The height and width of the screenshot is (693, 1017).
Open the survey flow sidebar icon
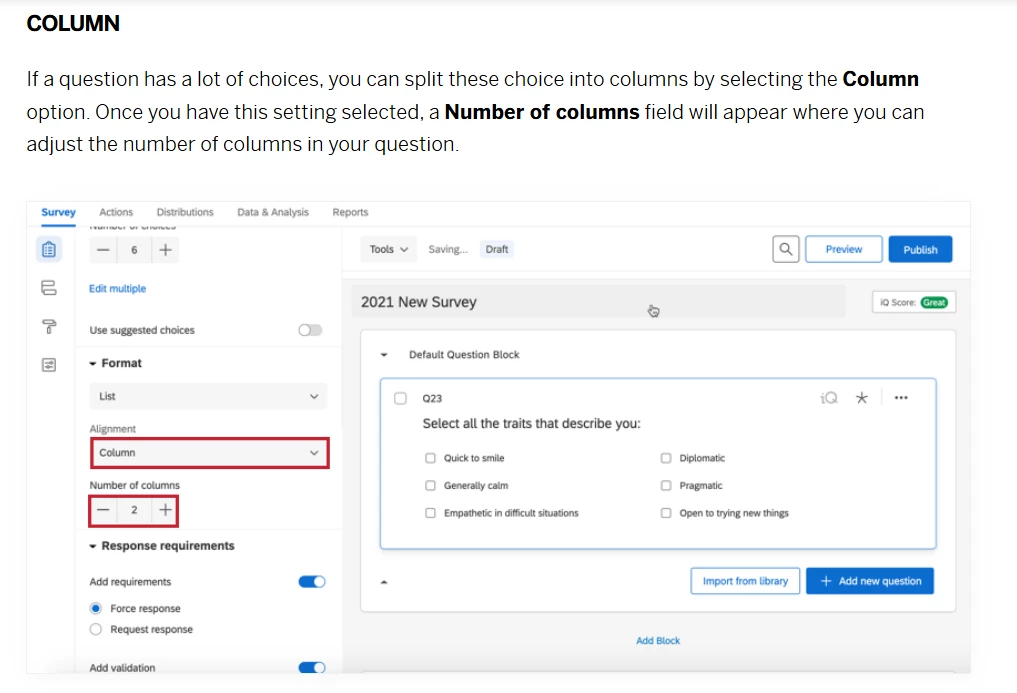pos(49,288)
